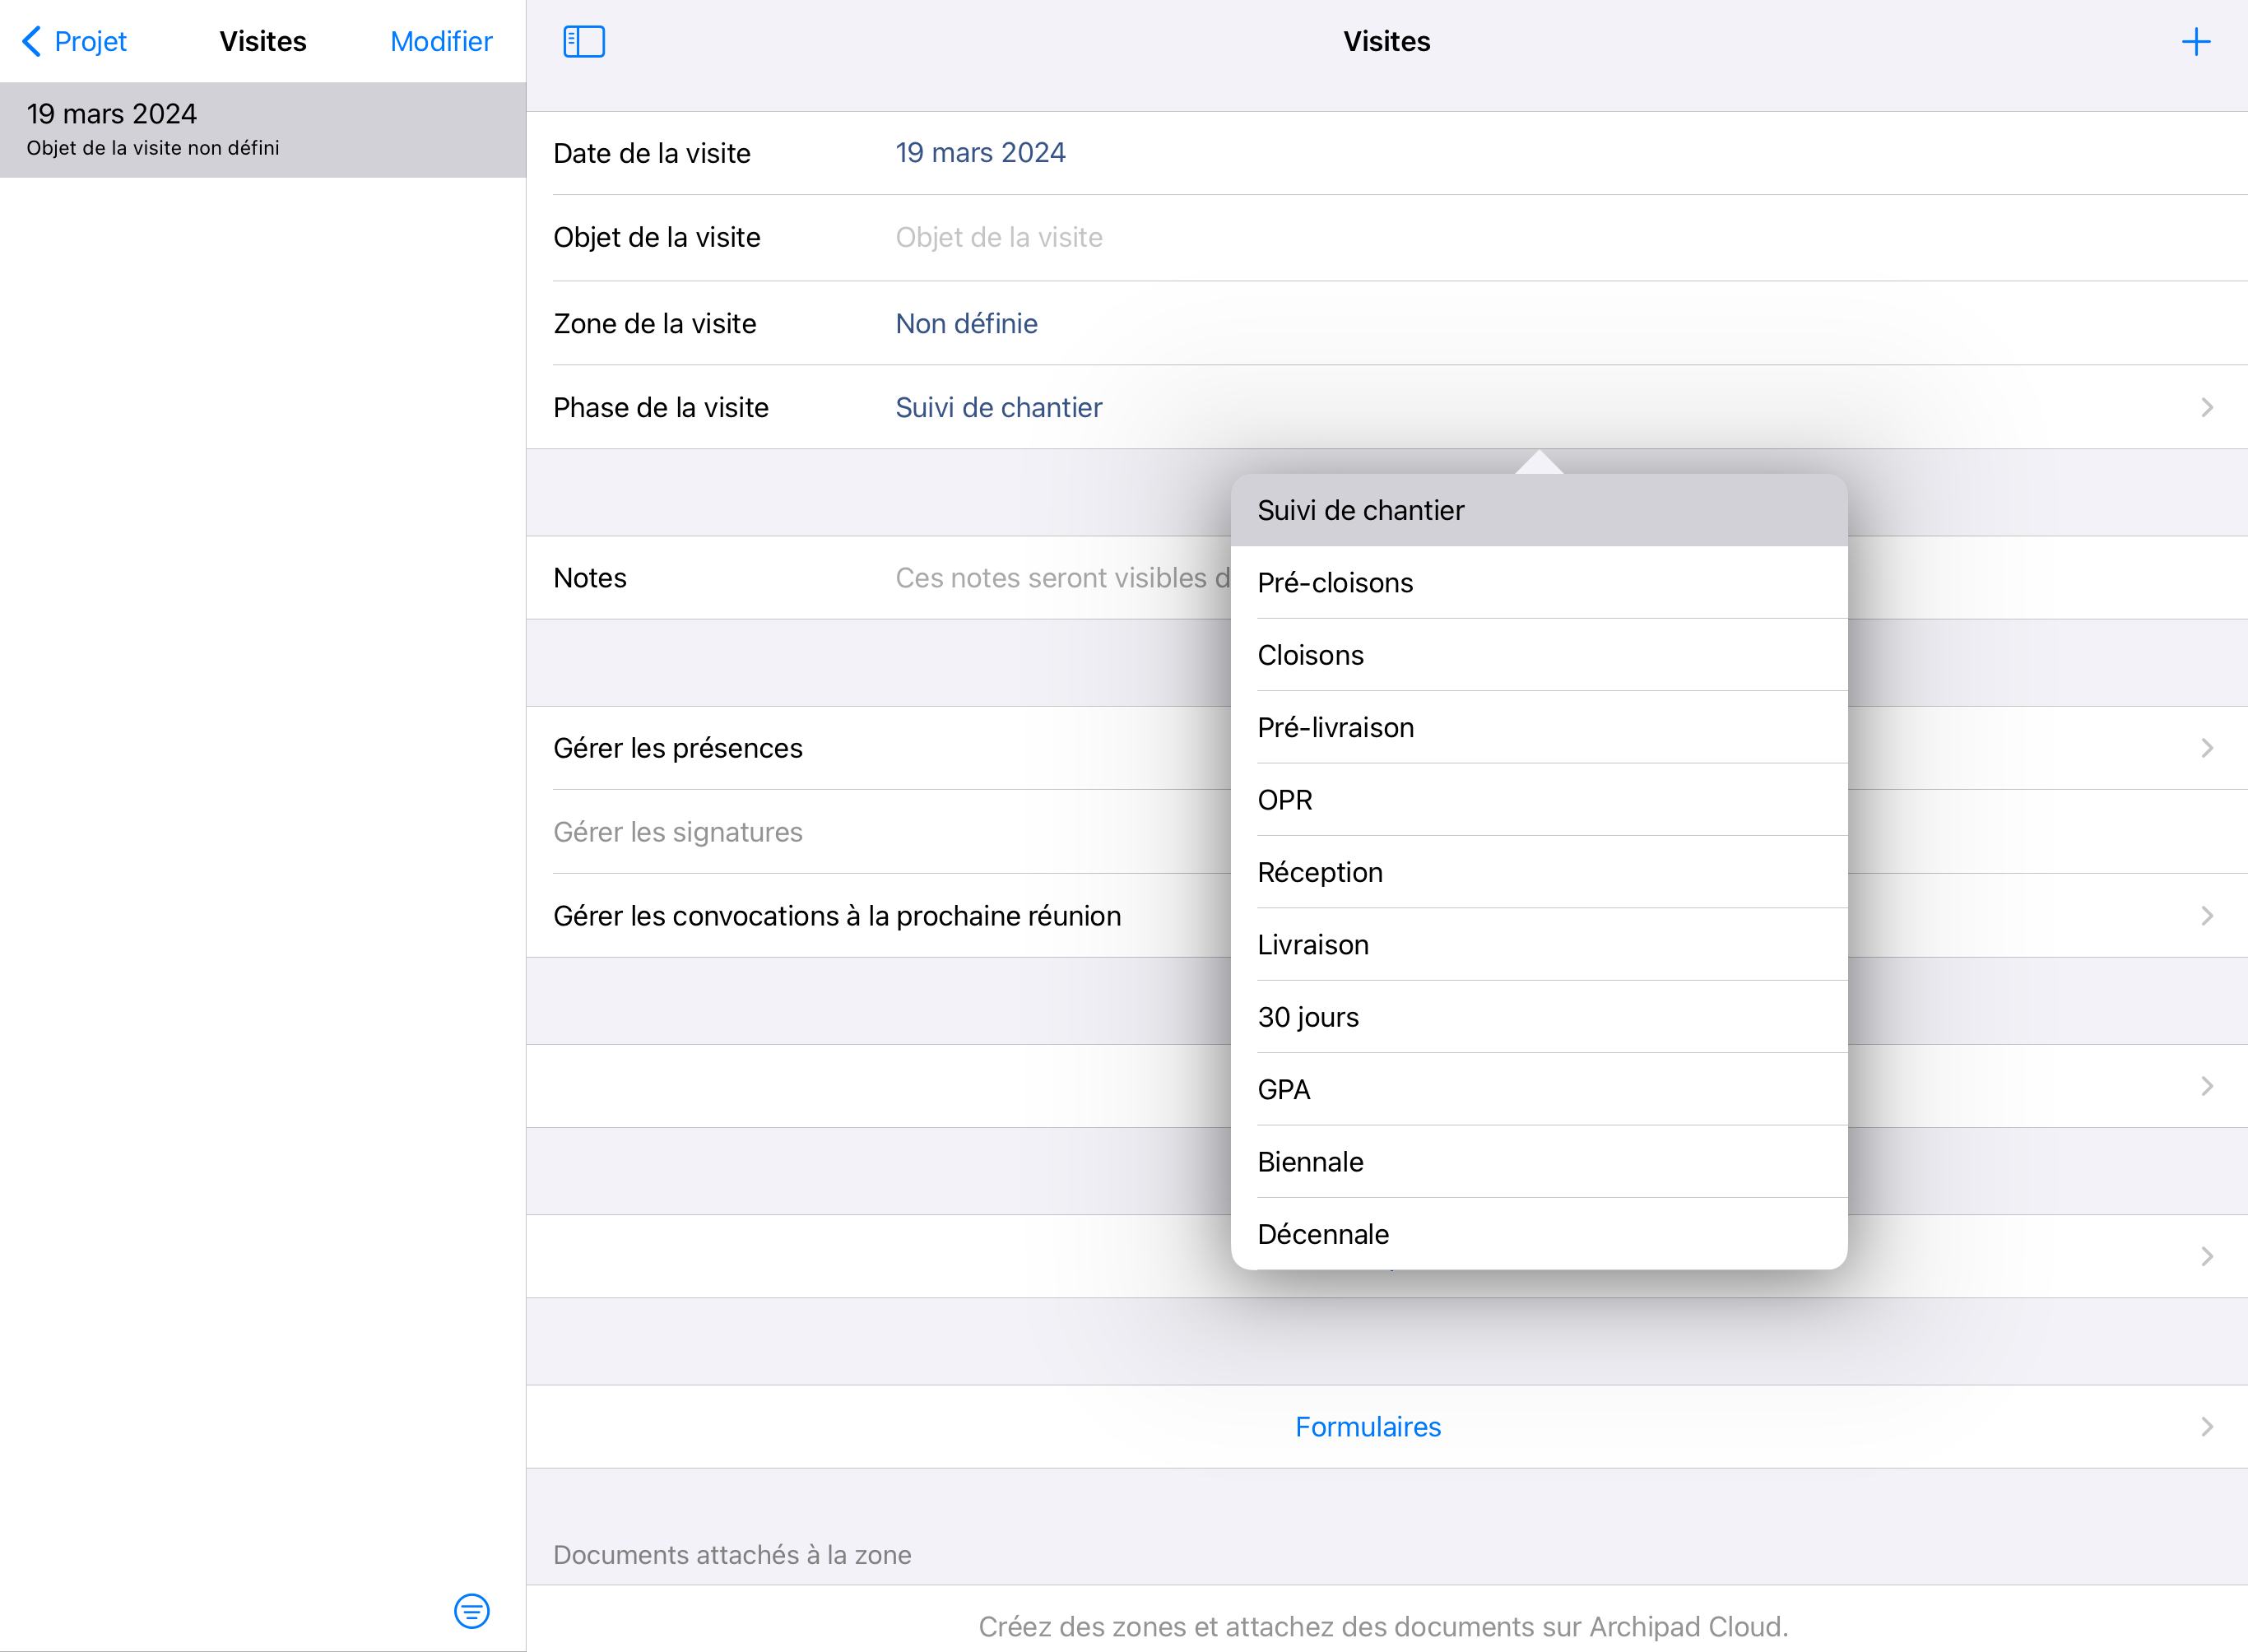
Task: Choose Décennale in phase list
Action: 1323,1234
